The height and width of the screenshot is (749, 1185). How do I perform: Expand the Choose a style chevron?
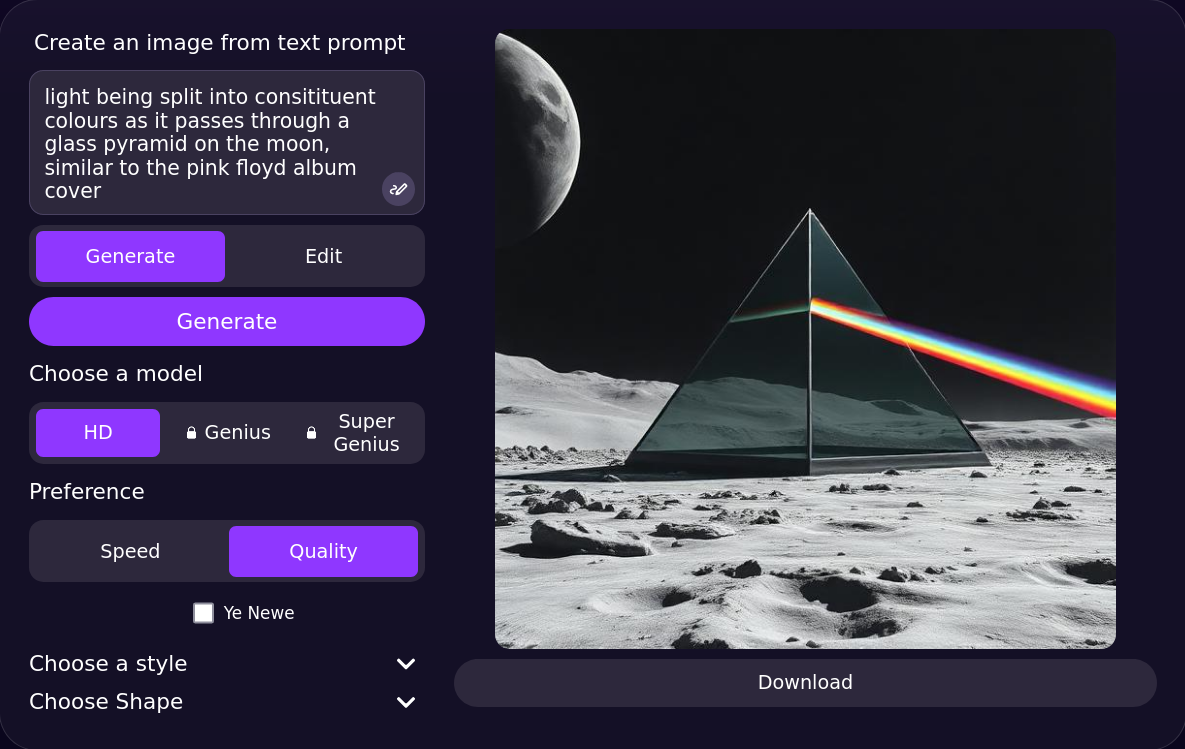tap(406, 664)
